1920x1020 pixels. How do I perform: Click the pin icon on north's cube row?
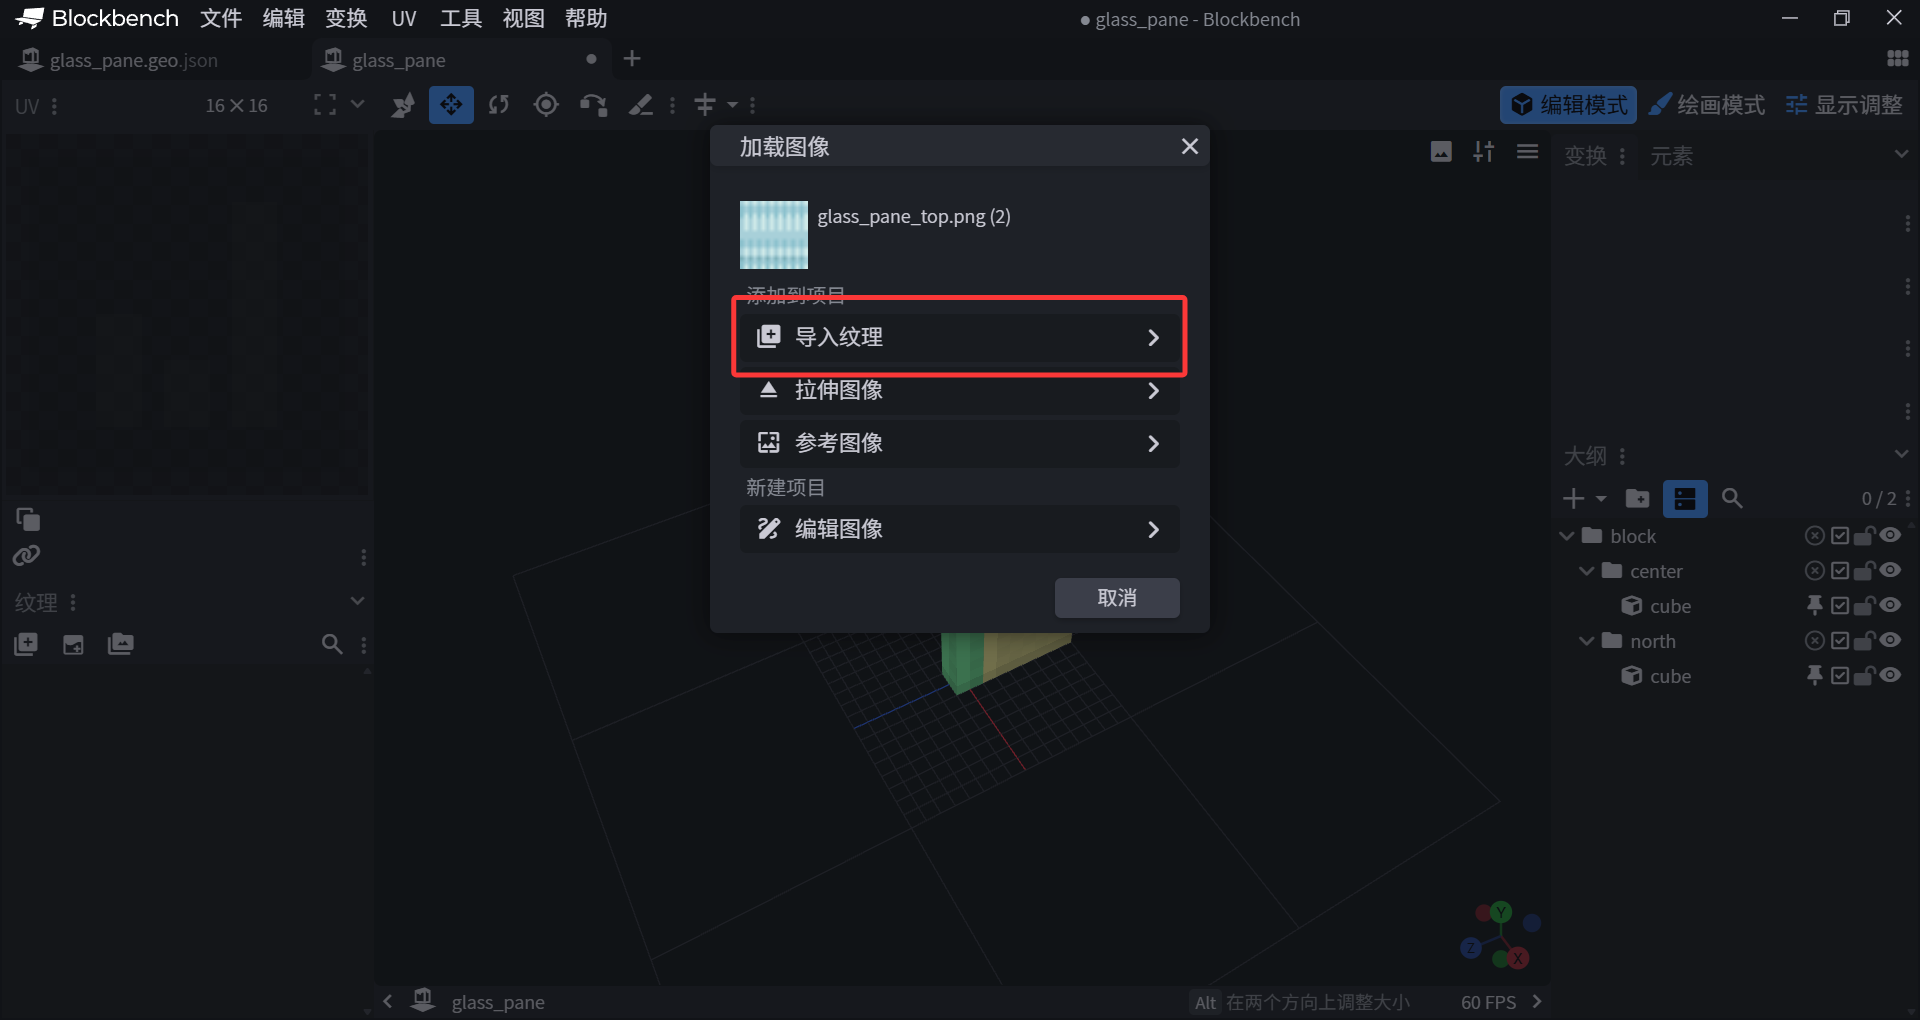click(x=1814, y=675)
